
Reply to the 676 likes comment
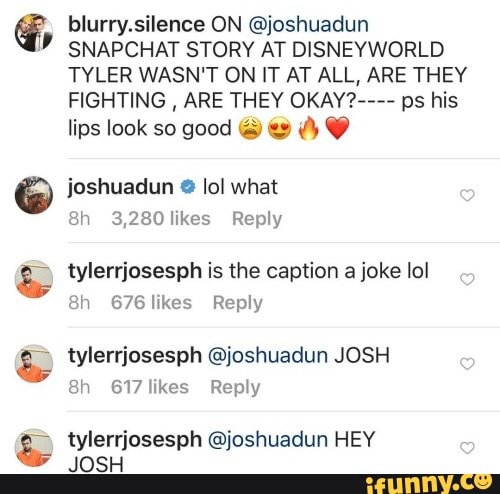[238, 303]
